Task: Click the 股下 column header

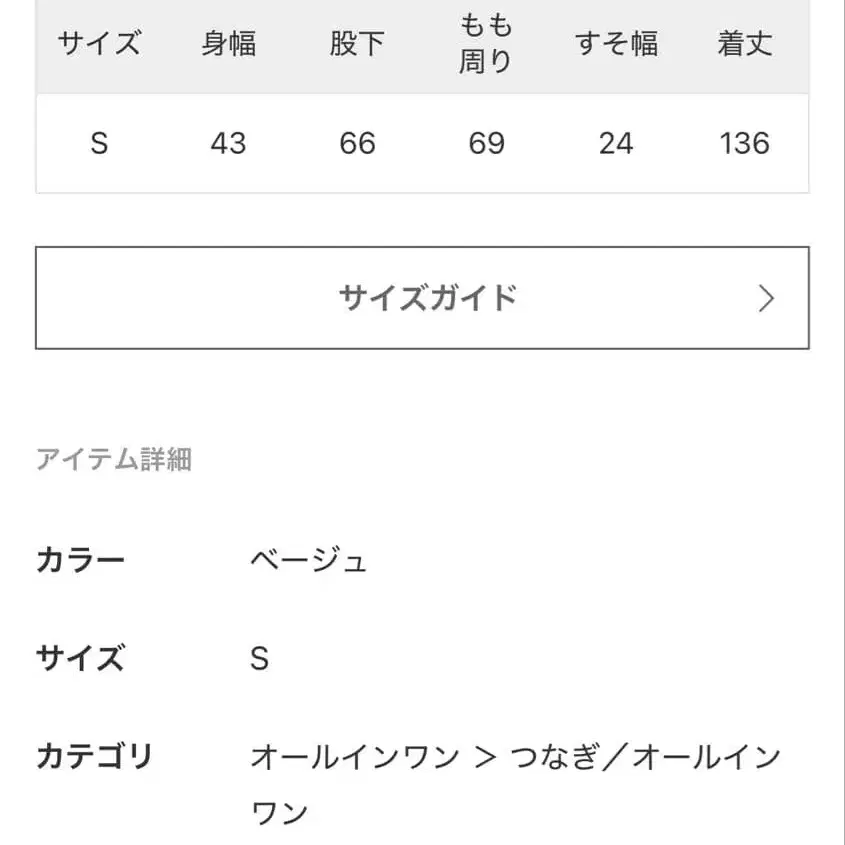Action: tap(357, 44)
